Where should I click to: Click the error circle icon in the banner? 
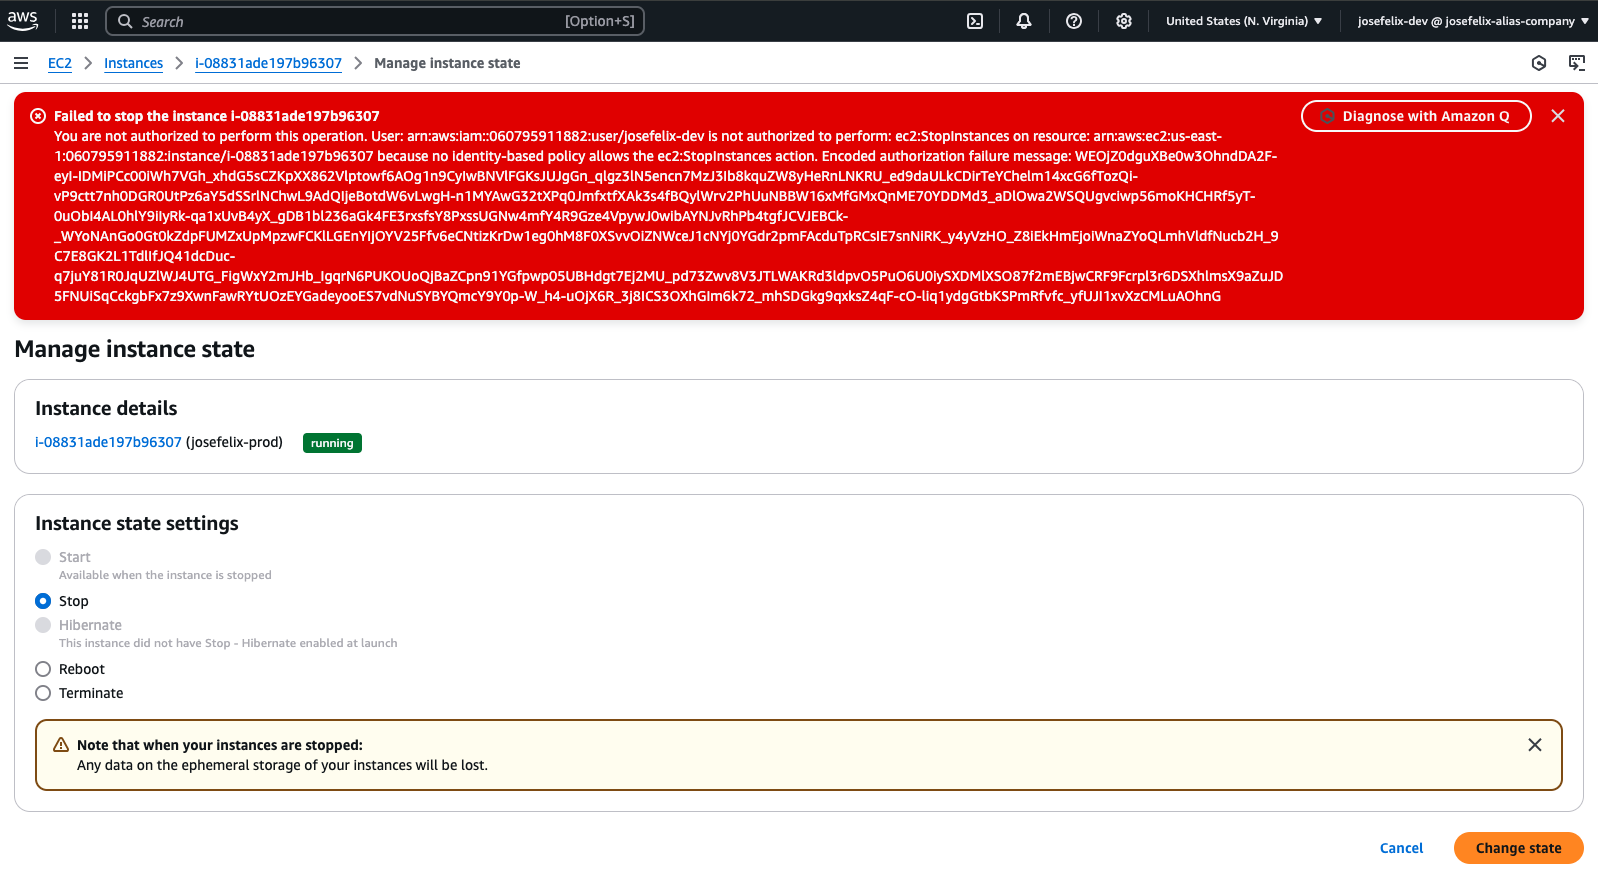pos(38,116)
